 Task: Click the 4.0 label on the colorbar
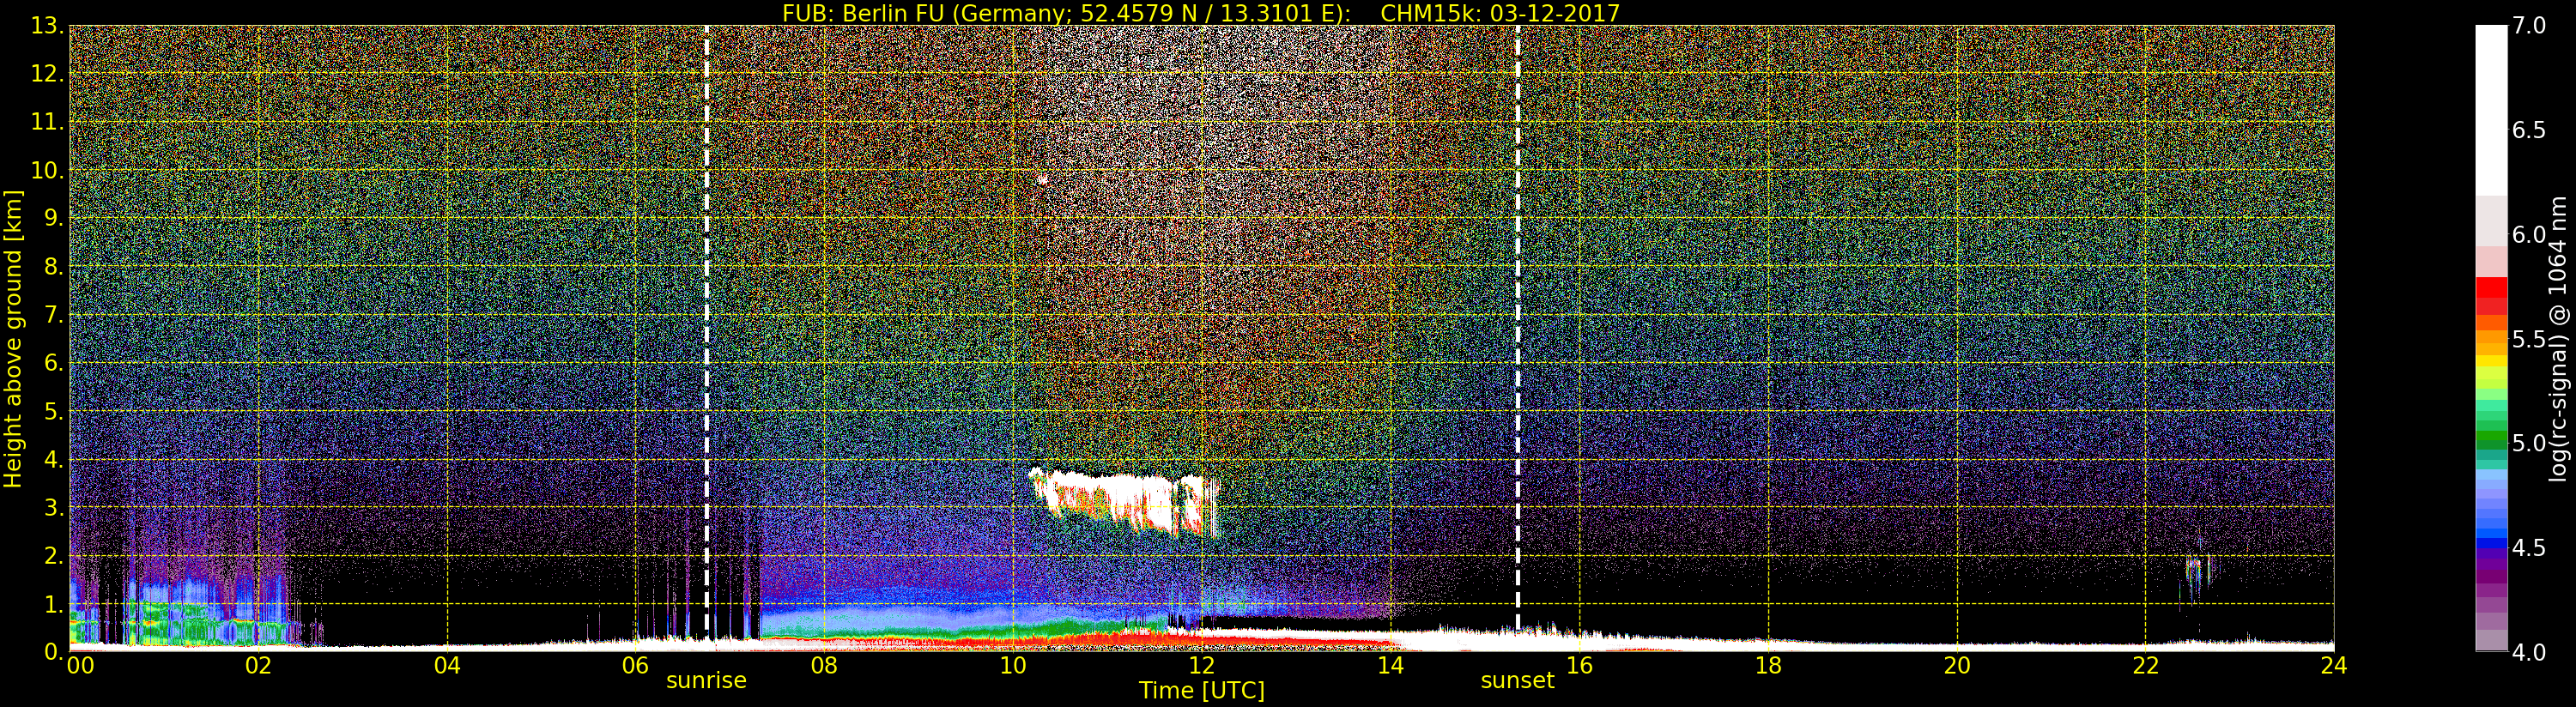pos(2530,652)
